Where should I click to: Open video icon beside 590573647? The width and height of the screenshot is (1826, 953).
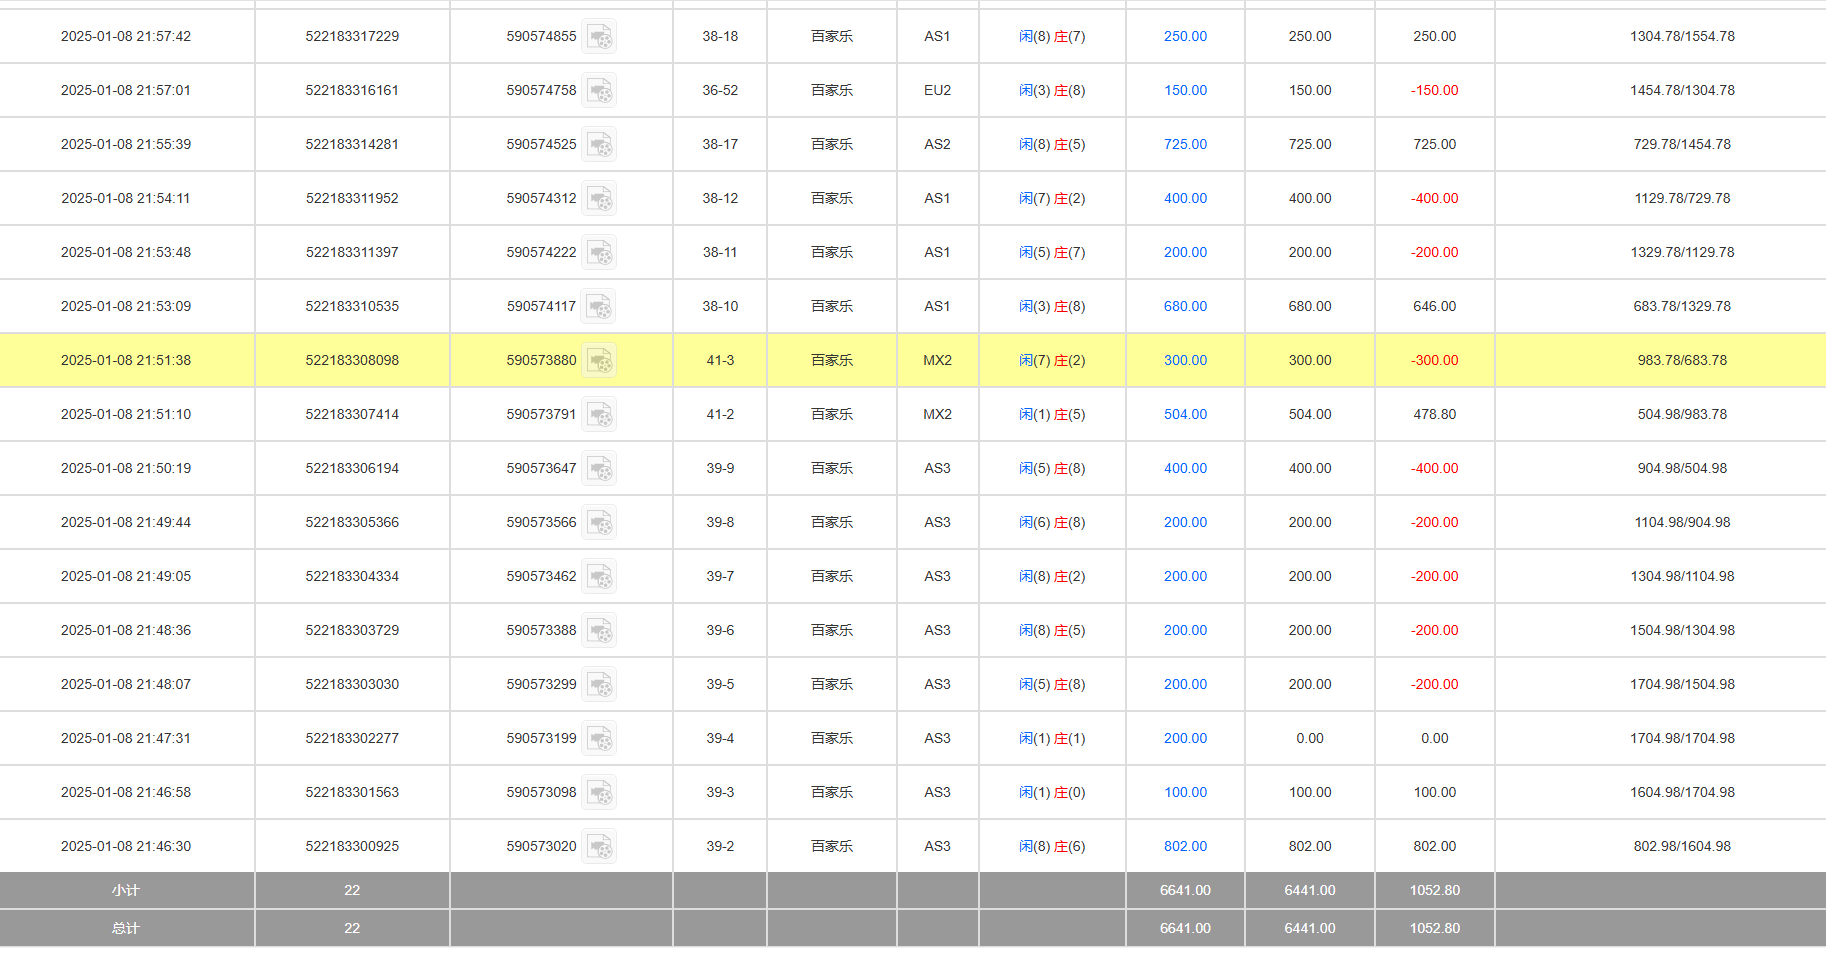point(599,469)
